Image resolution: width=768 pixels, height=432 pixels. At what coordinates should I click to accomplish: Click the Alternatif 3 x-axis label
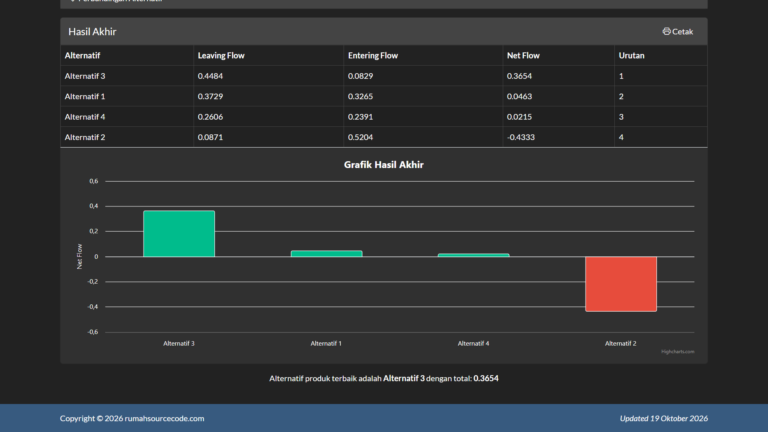[x=179, y=343]
